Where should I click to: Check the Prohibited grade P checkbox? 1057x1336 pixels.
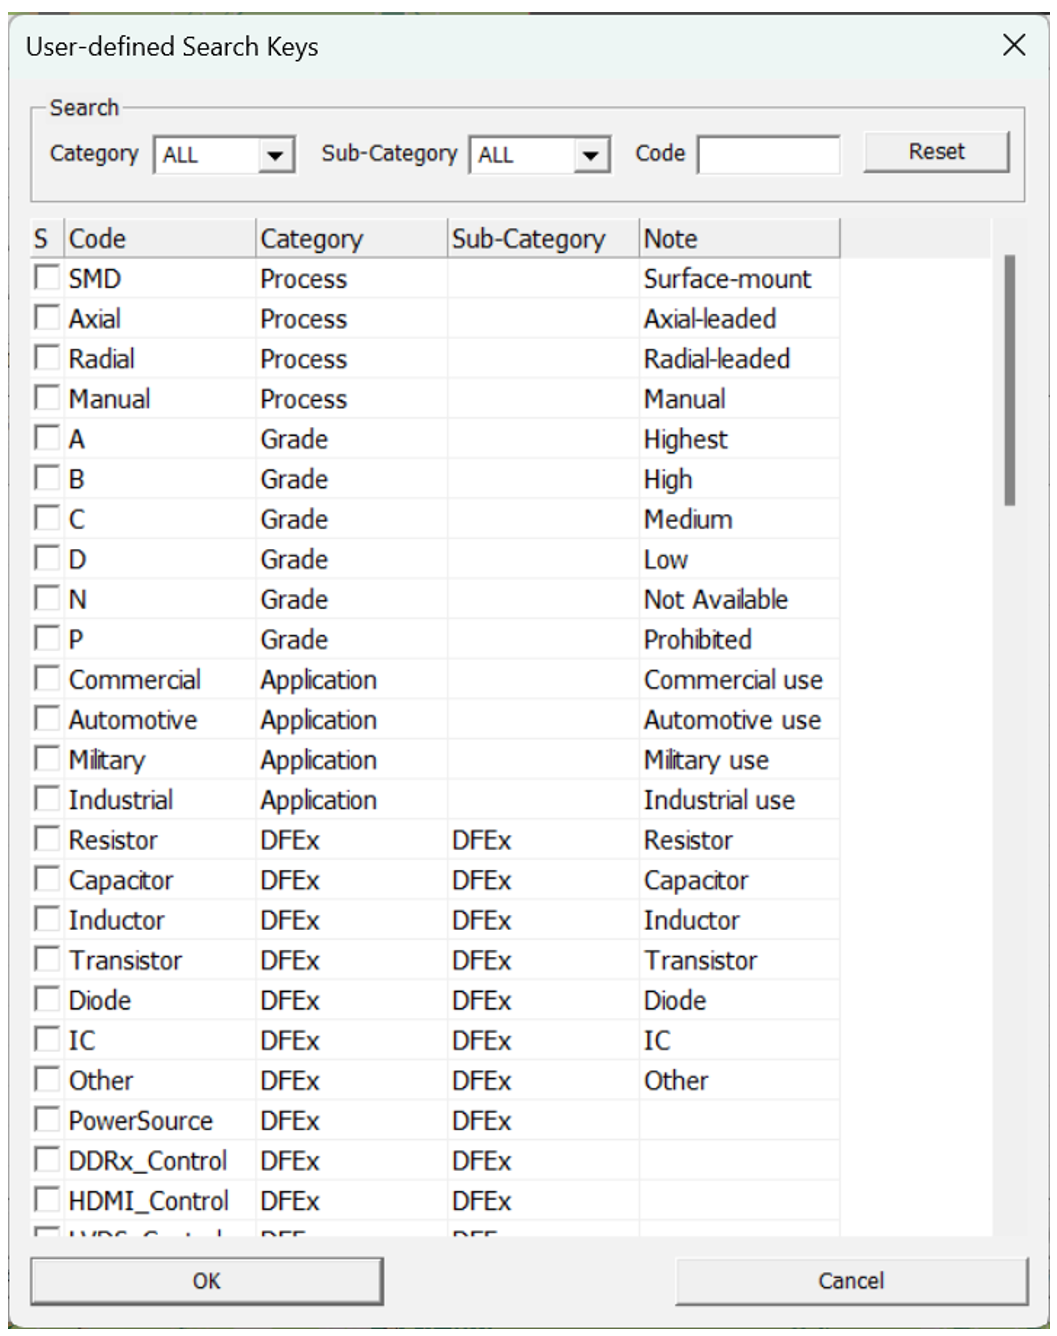[47, 638]
